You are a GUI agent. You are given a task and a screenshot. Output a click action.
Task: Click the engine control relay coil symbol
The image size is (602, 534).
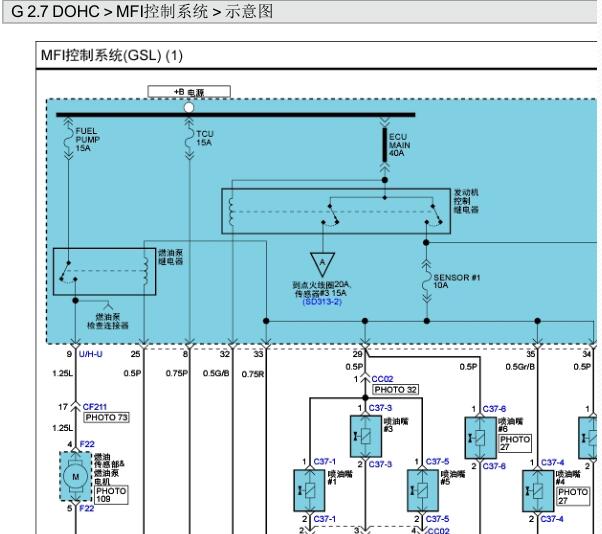pyautogui.click(x=231, y=212)
